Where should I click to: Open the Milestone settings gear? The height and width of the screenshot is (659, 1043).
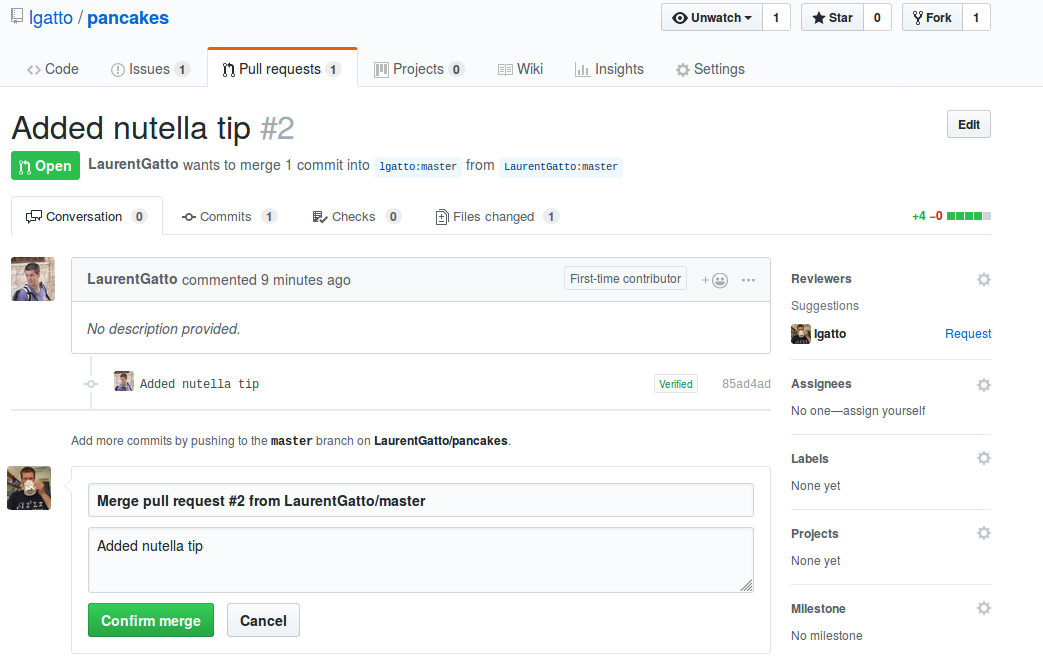point(983,607)
